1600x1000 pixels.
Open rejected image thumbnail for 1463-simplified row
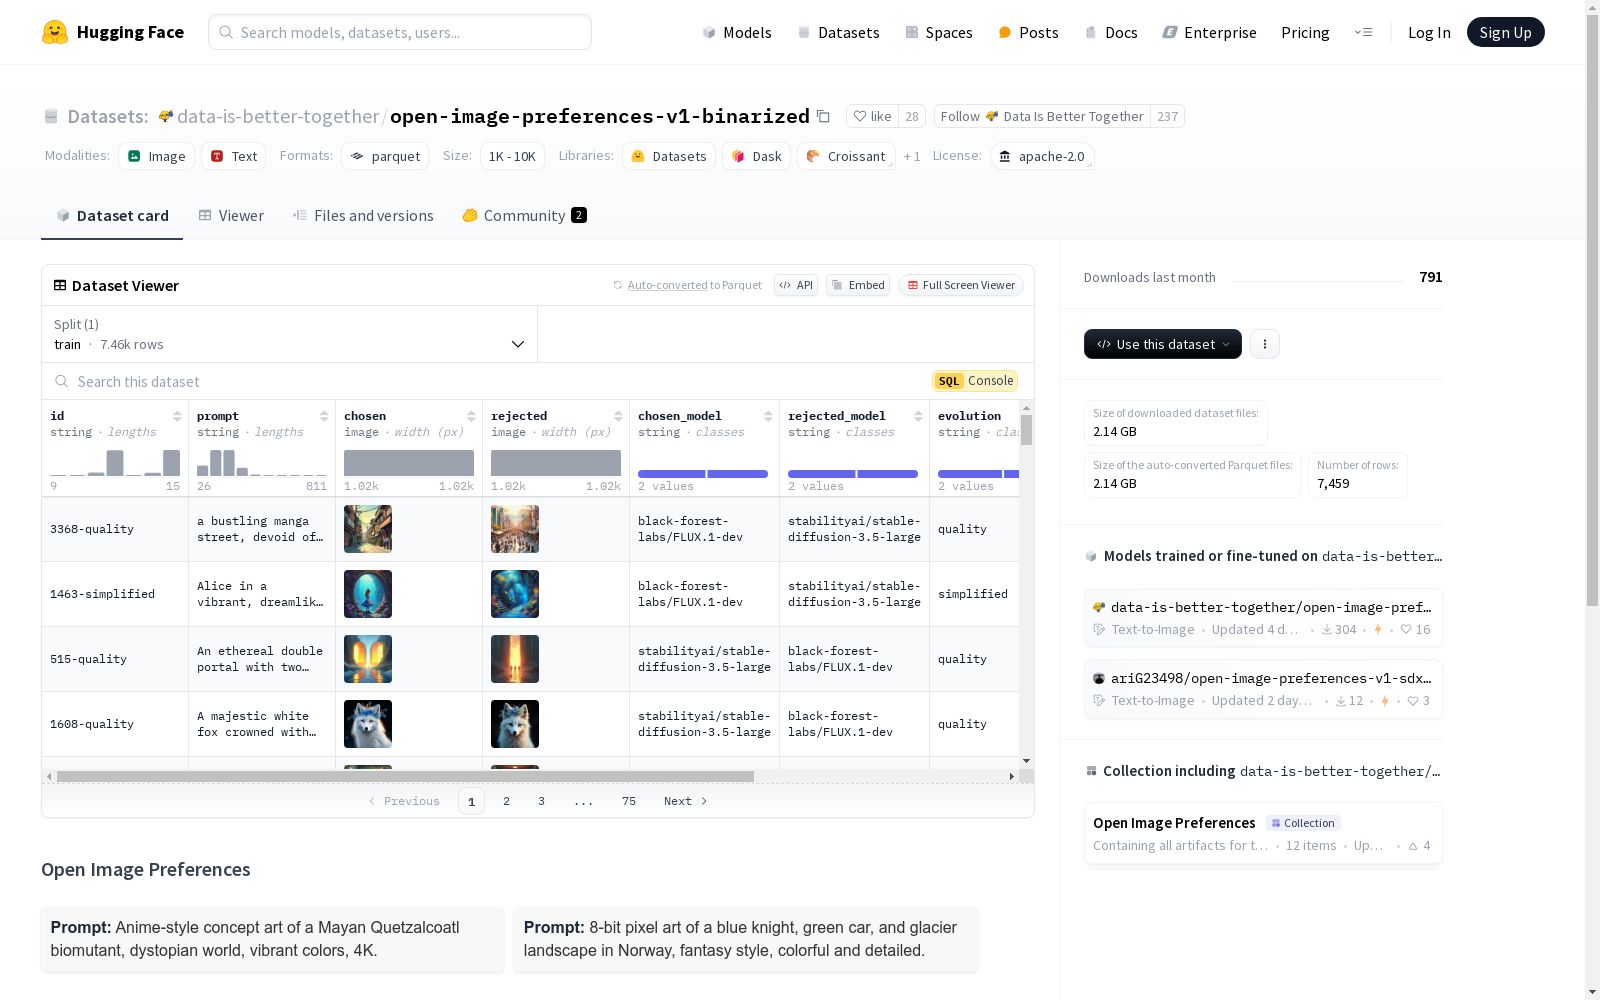[515, 594]
